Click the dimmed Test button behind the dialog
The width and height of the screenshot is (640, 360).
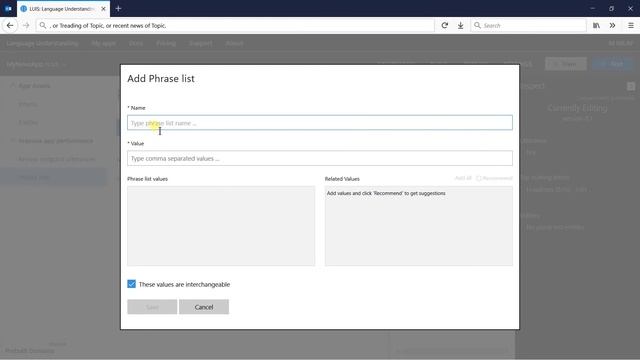pyautogui.click(x=613, y=64)
